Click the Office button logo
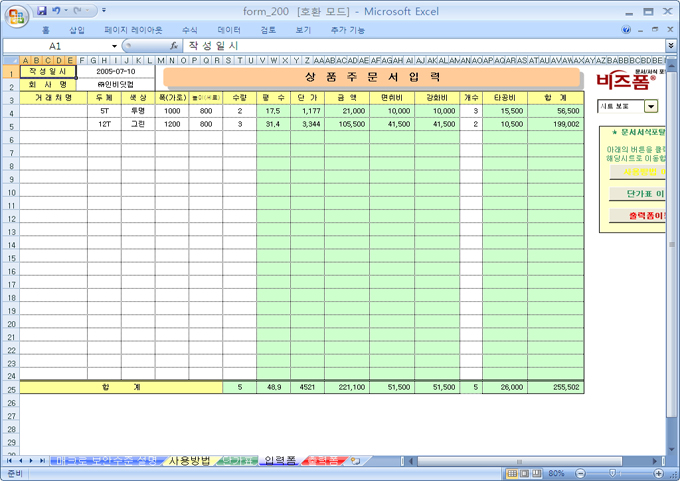680x481 pixels. pos(15,13)
